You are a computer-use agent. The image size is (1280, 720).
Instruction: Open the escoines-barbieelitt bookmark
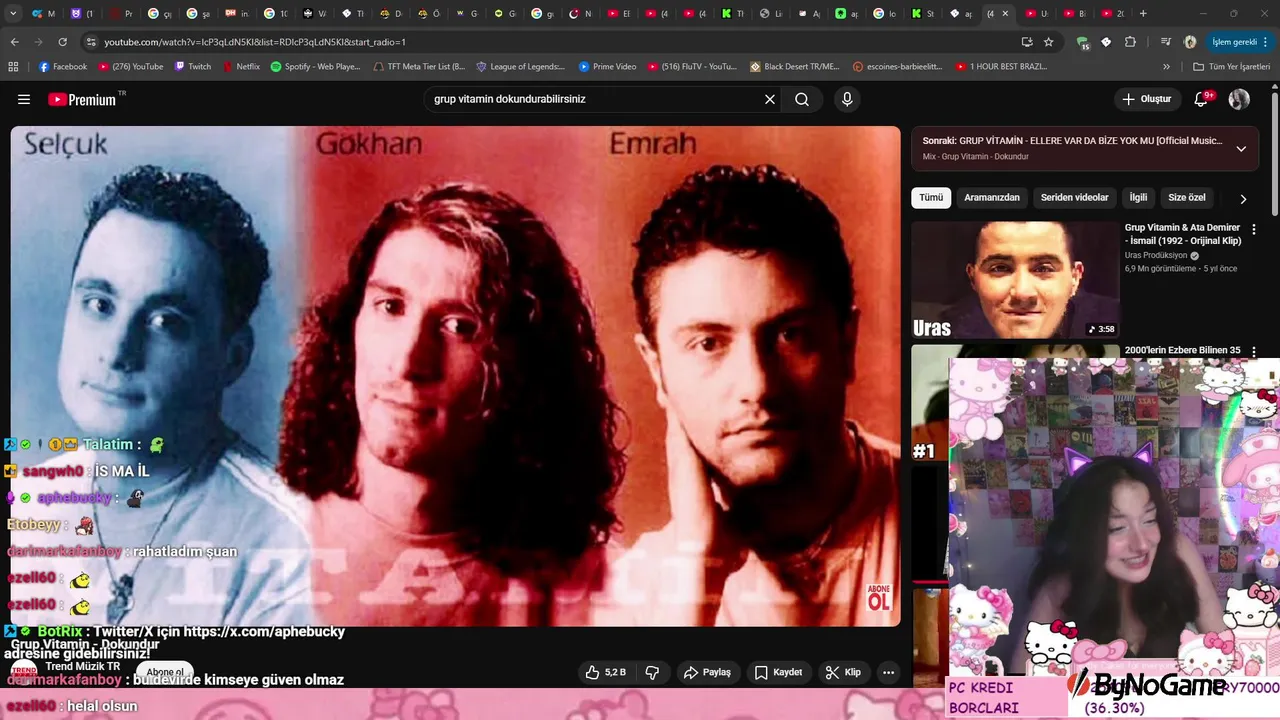898,67
